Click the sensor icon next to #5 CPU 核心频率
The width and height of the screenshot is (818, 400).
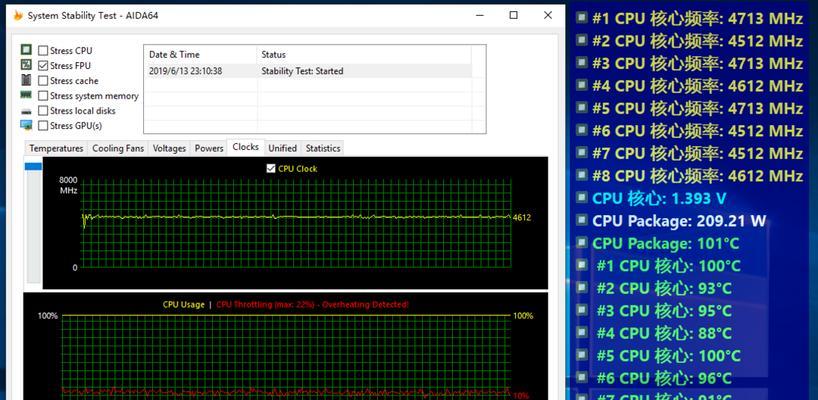tap(582, 107)
